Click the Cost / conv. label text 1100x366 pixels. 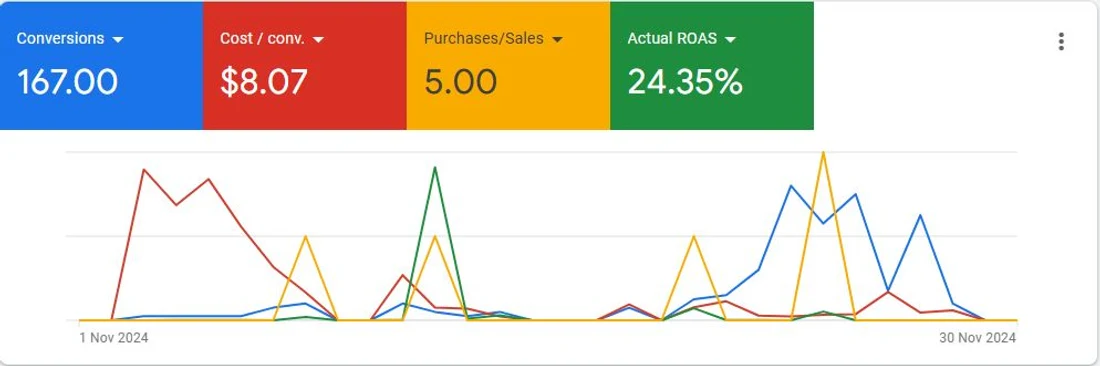coord(262,39)
